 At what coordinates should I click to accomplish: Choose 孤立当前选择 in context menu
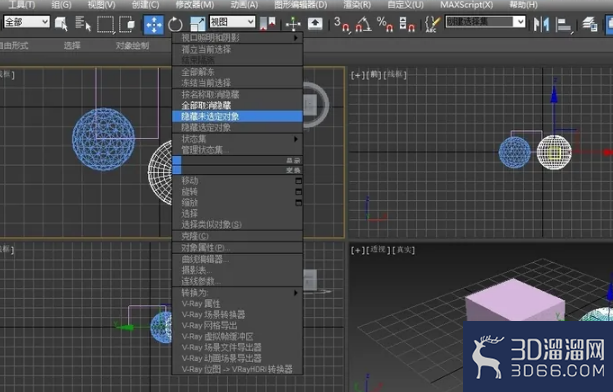tap(237, 49)
